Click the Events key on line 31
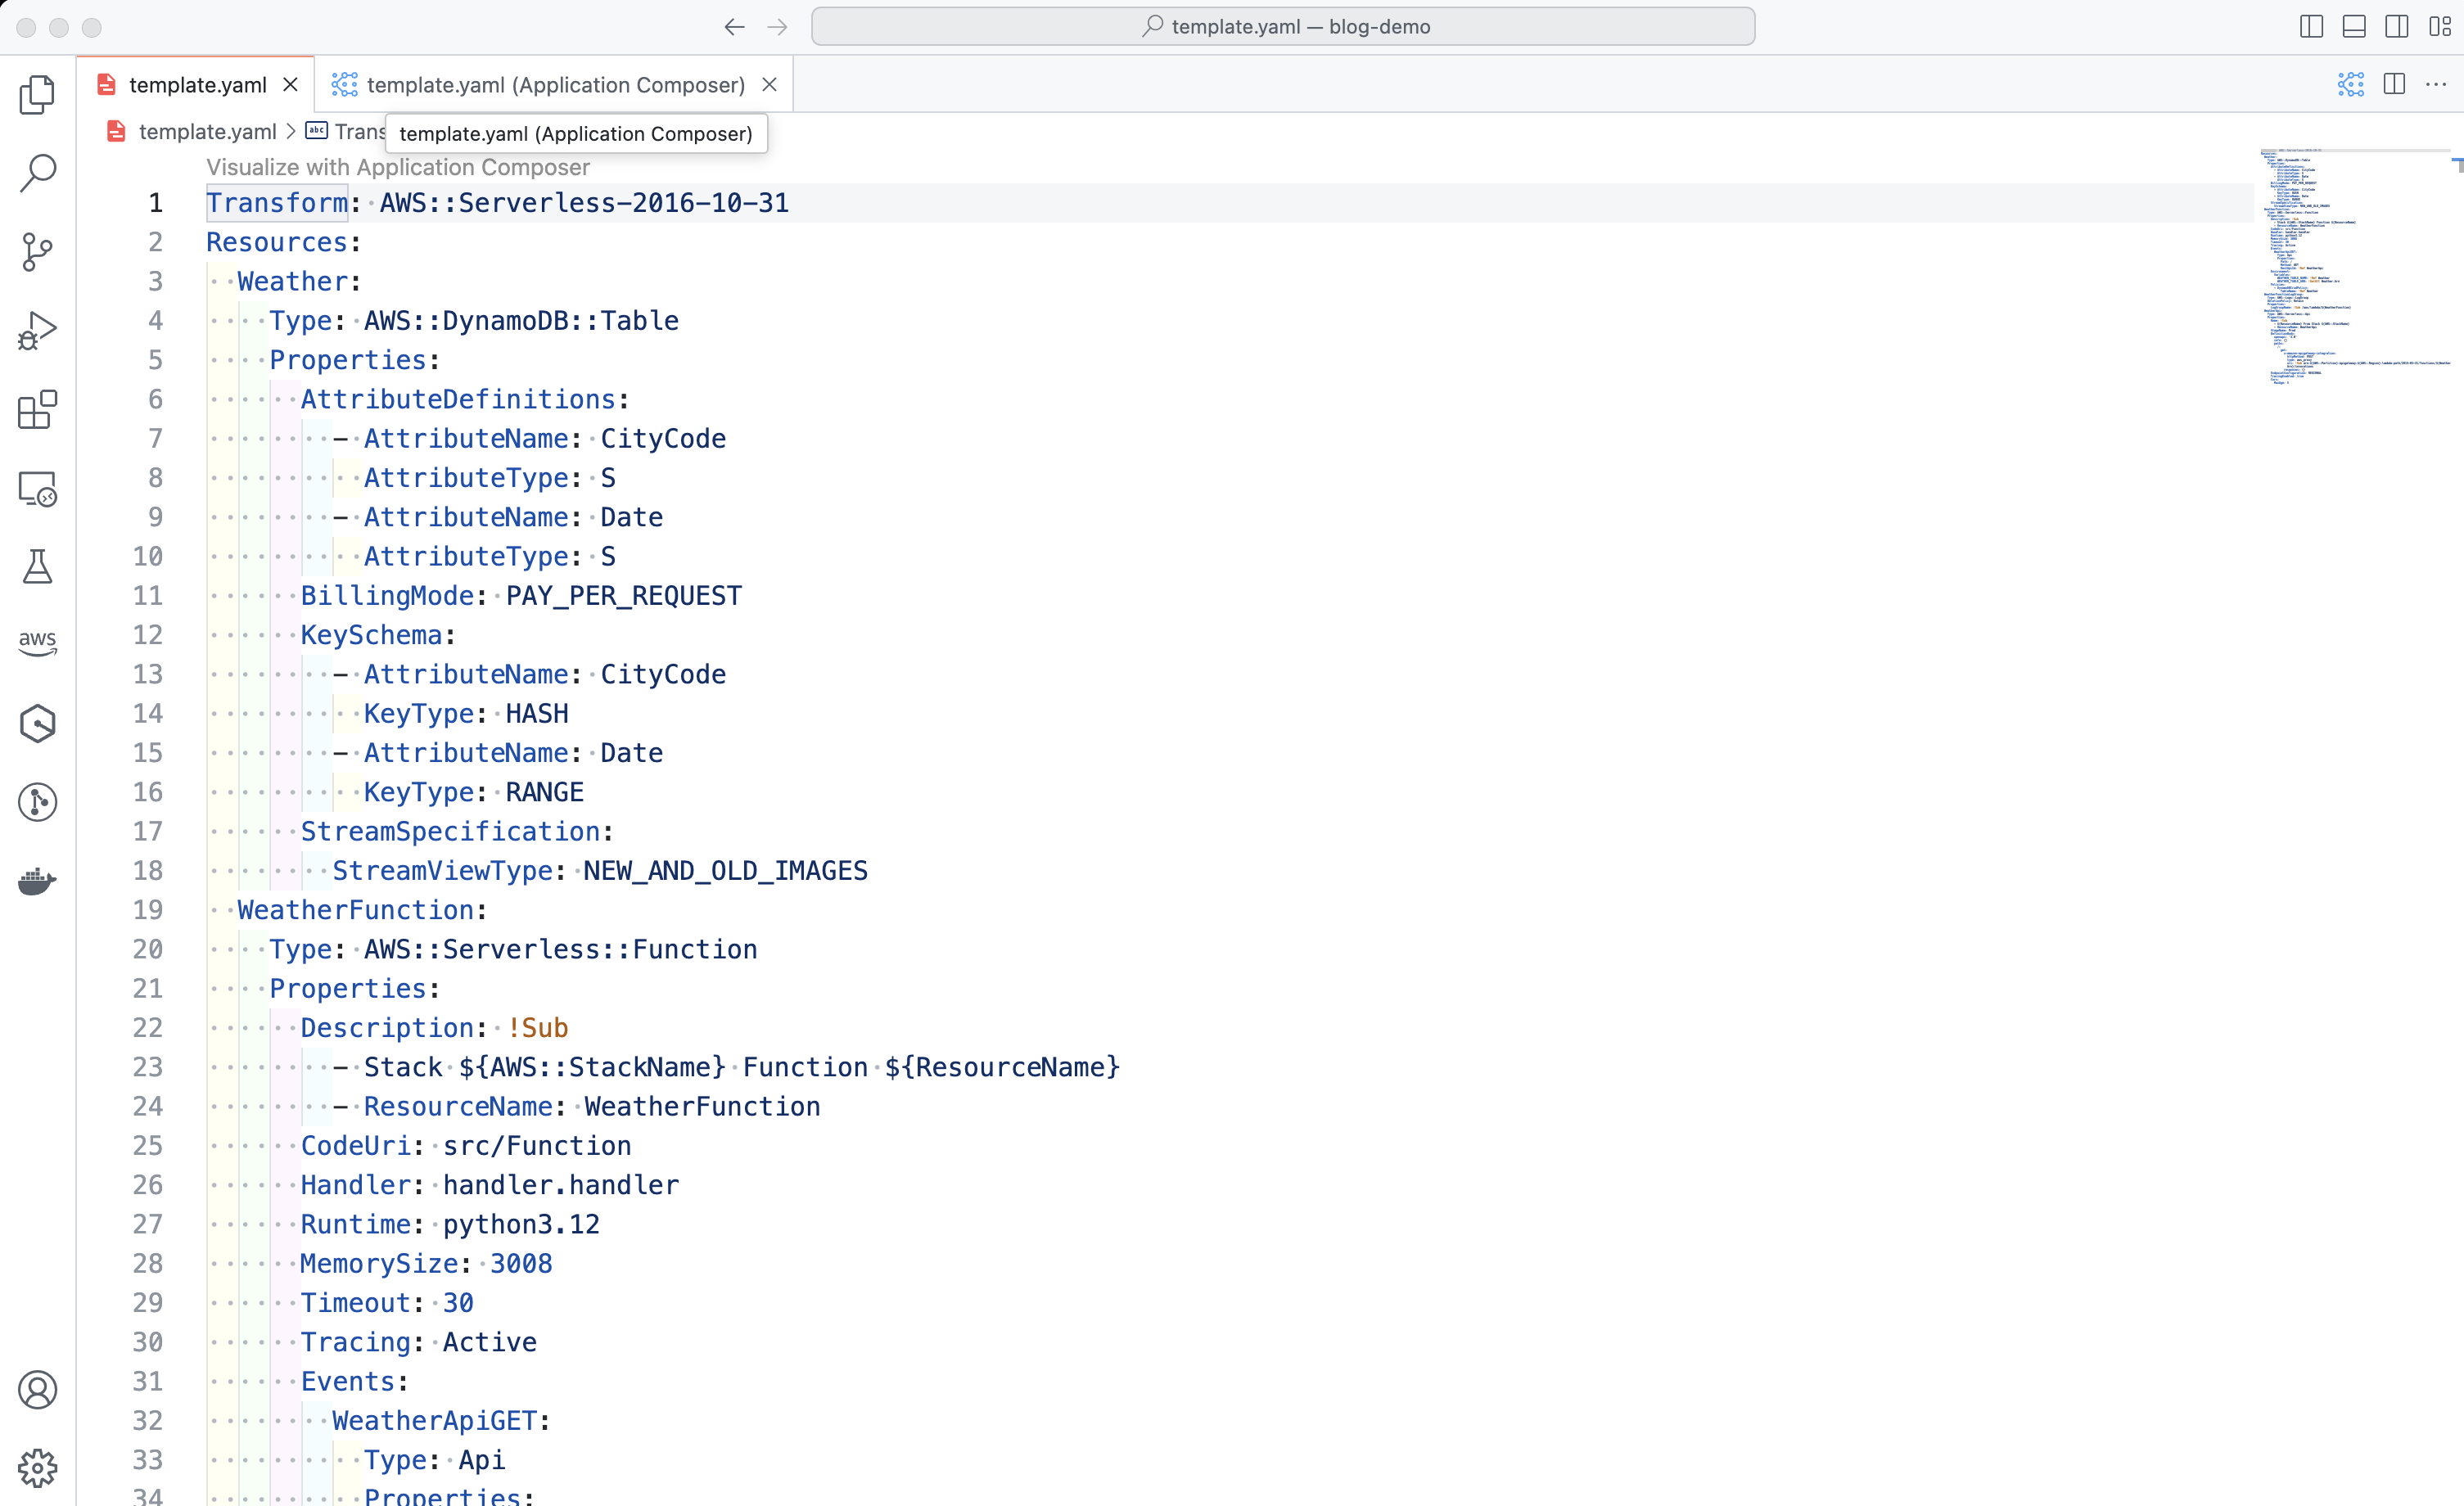The height and width of the screenshot is (1506, 2464). tap(348, 1382)
